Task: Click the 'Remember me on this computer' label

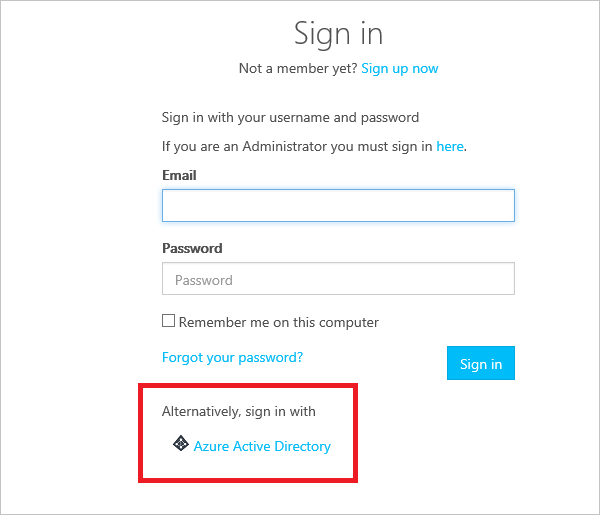Action: tap(279, 322)
